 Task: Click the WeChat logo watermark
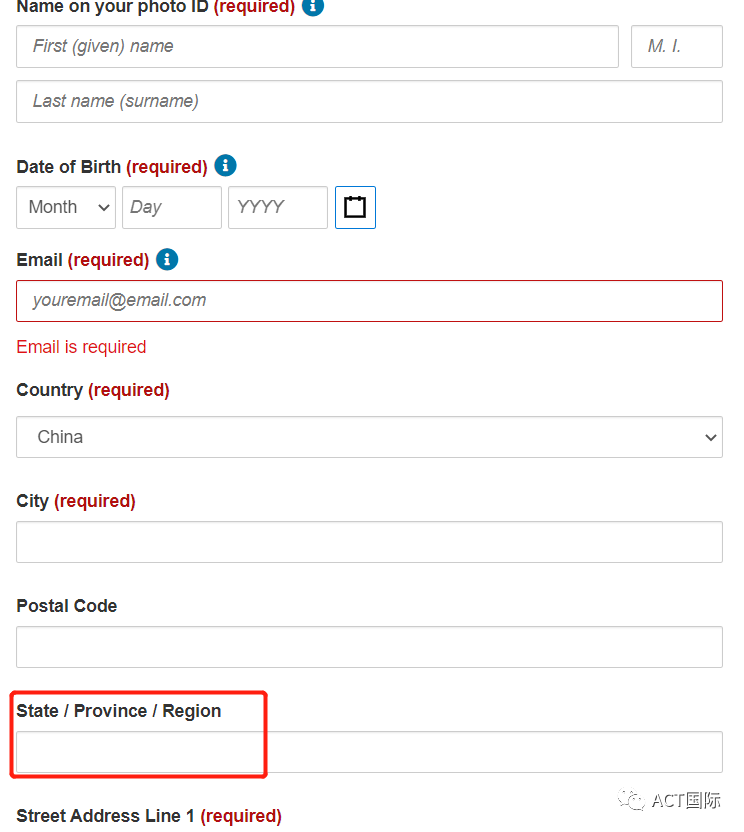coord(631,800)
